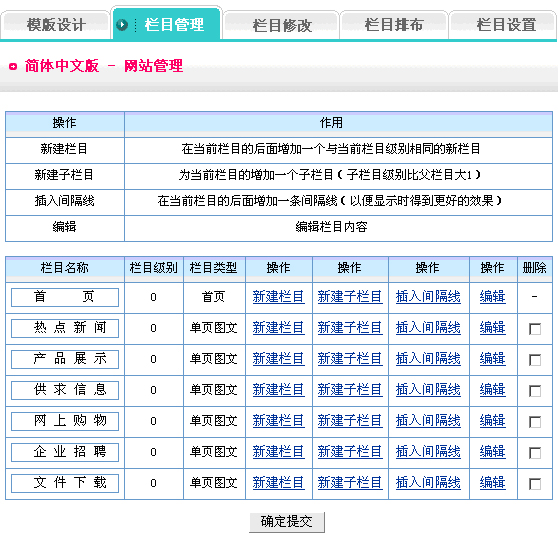This screenshot has height=547, width=558.
Task: Click the red bullet icon beside 简体中文版
Action: [13, 67]
